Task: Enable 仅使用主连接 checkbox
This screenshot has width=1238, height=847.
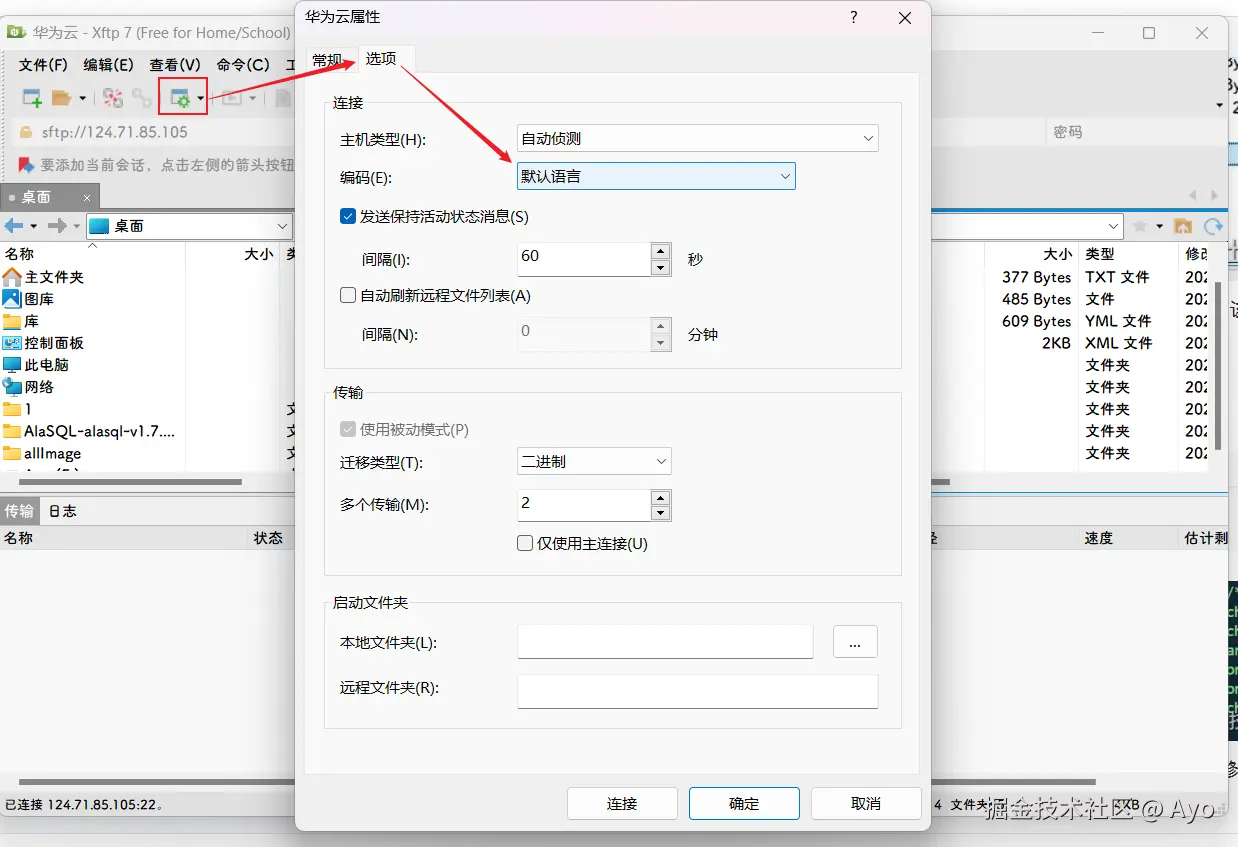Action: [524, 543]
